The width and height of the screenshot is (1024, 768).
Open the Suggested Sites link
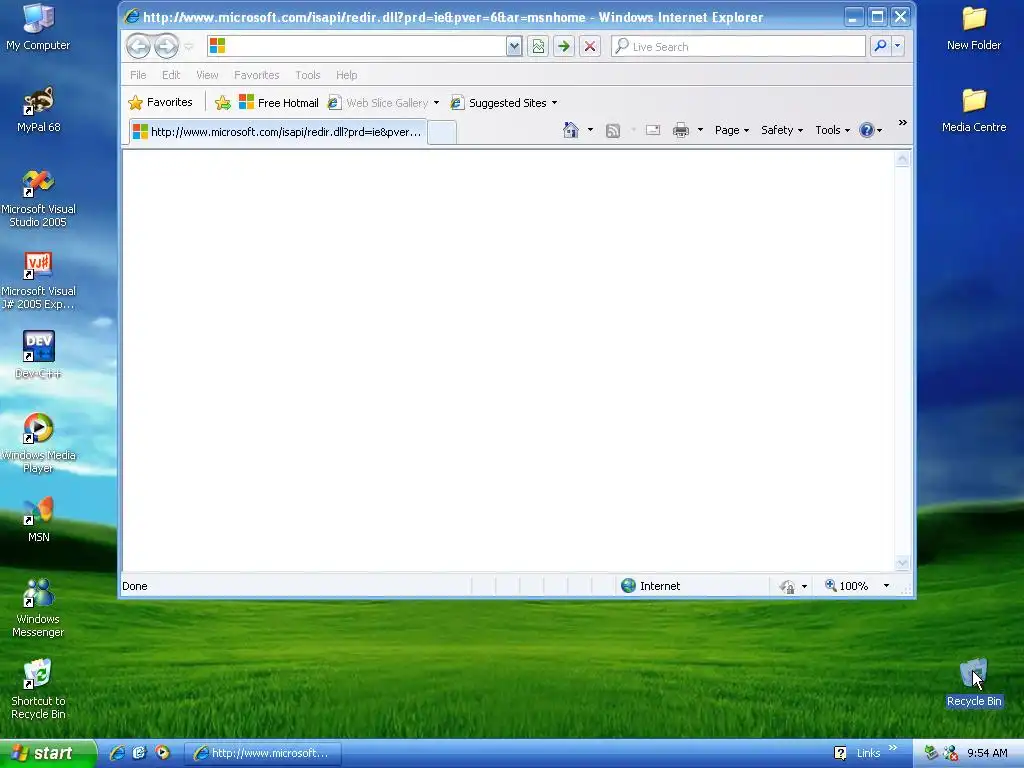(x=499, y=103)
